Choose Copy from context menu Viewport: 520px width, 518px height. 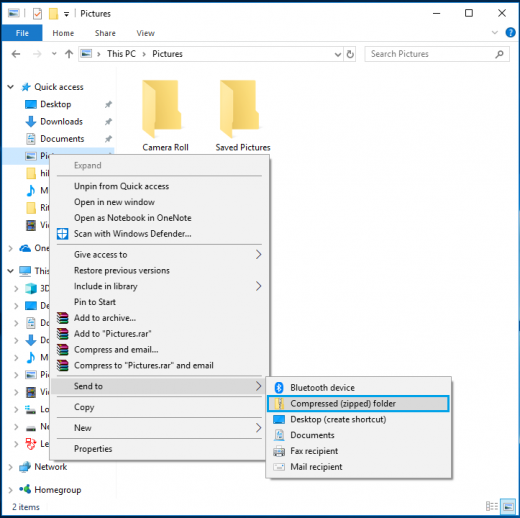click(159, 407)
